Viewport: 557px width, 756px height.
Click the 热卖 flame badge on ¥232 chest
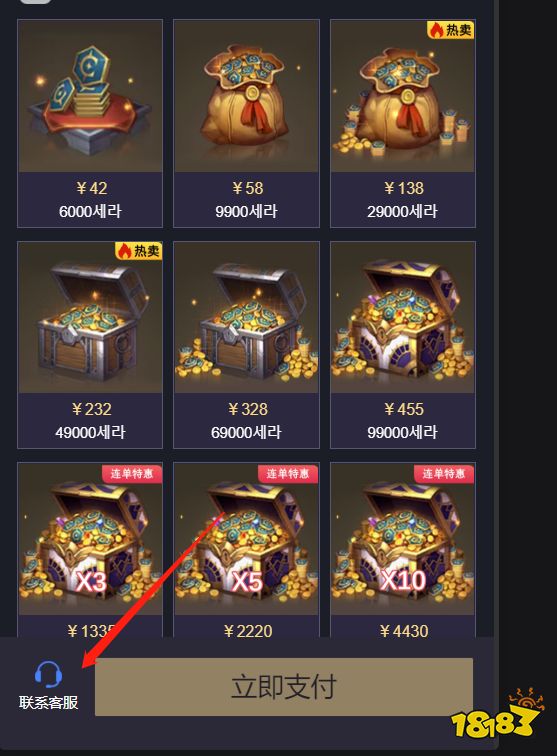[x=138, y=251]
